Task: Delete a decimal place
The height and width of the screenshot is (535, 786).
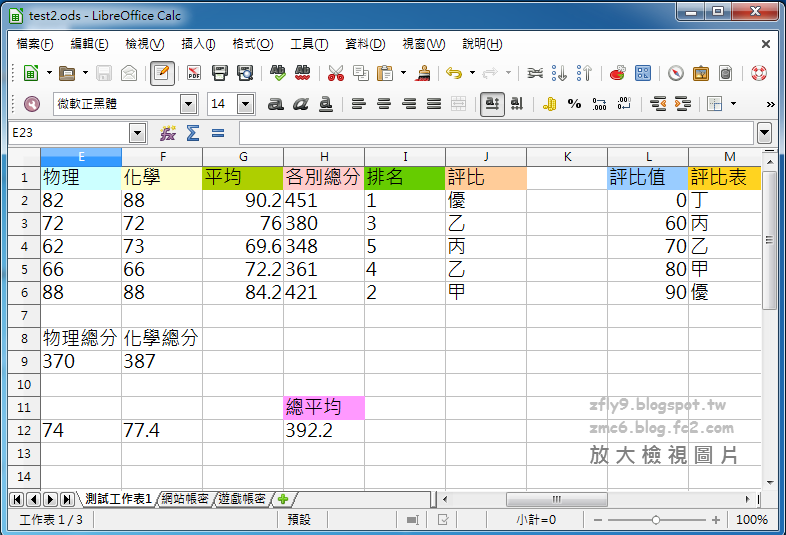Action: click(624, 104)
